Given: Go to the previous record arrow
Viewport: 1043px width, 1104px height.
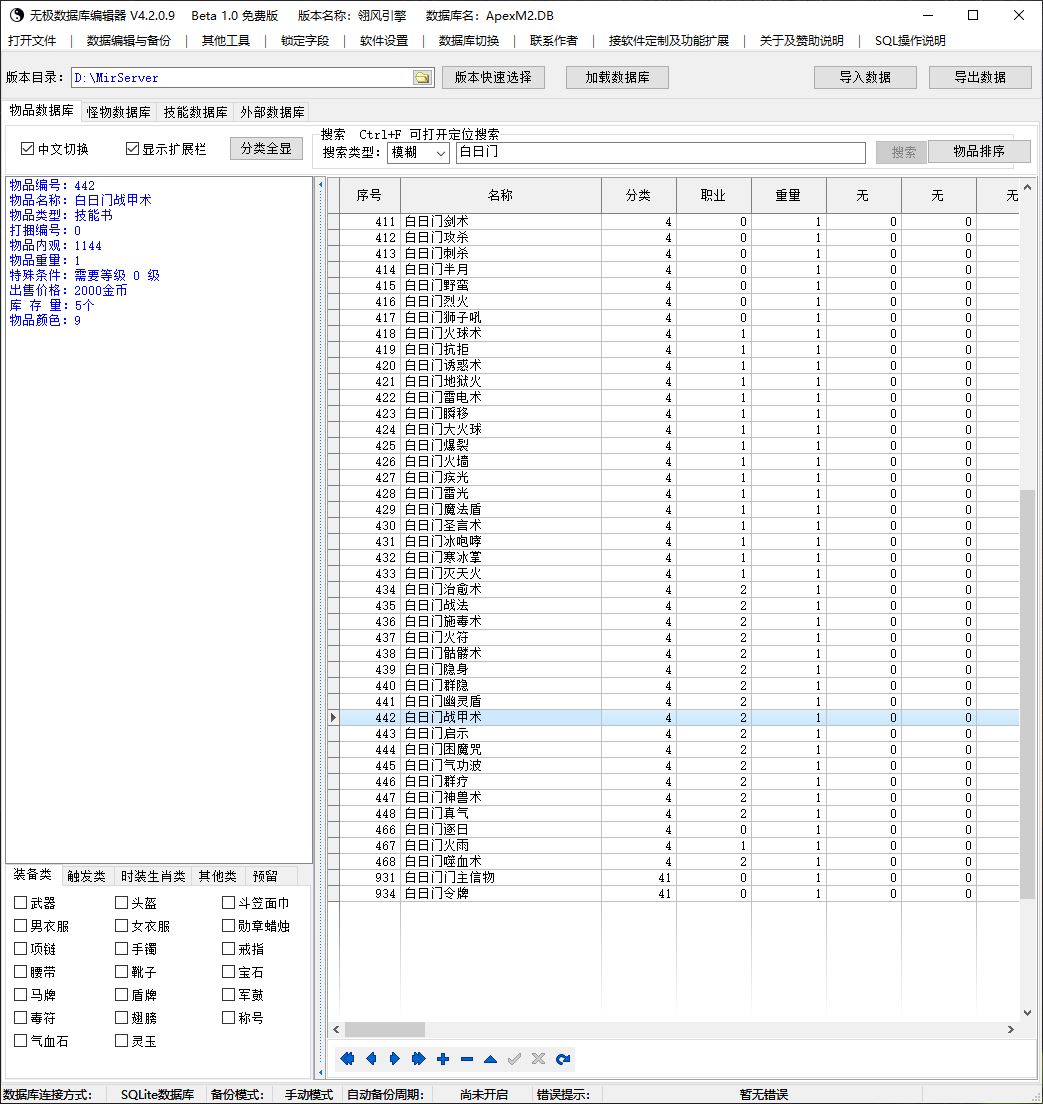Looking at the screenshot, I should 371,1059.
